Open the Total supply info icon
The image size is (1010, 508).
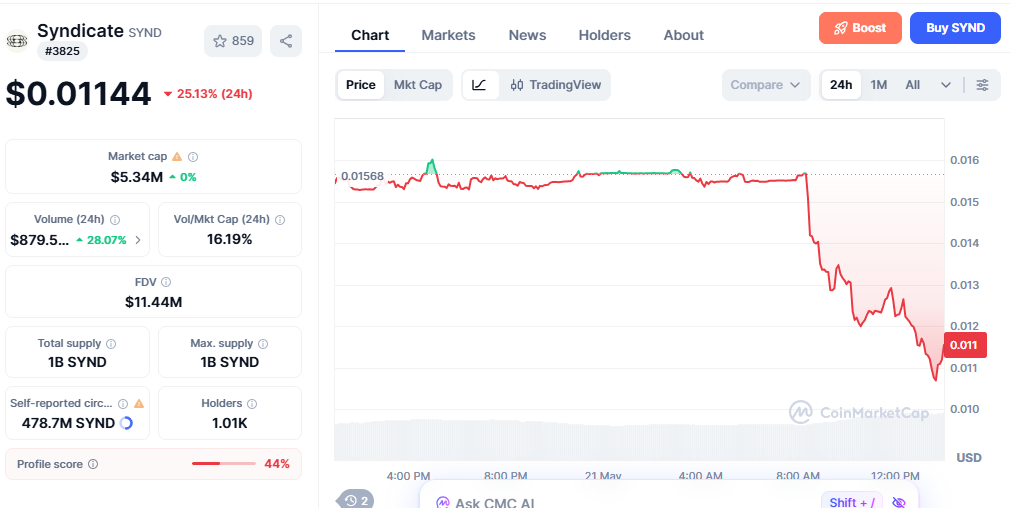[x=111, y=344]
